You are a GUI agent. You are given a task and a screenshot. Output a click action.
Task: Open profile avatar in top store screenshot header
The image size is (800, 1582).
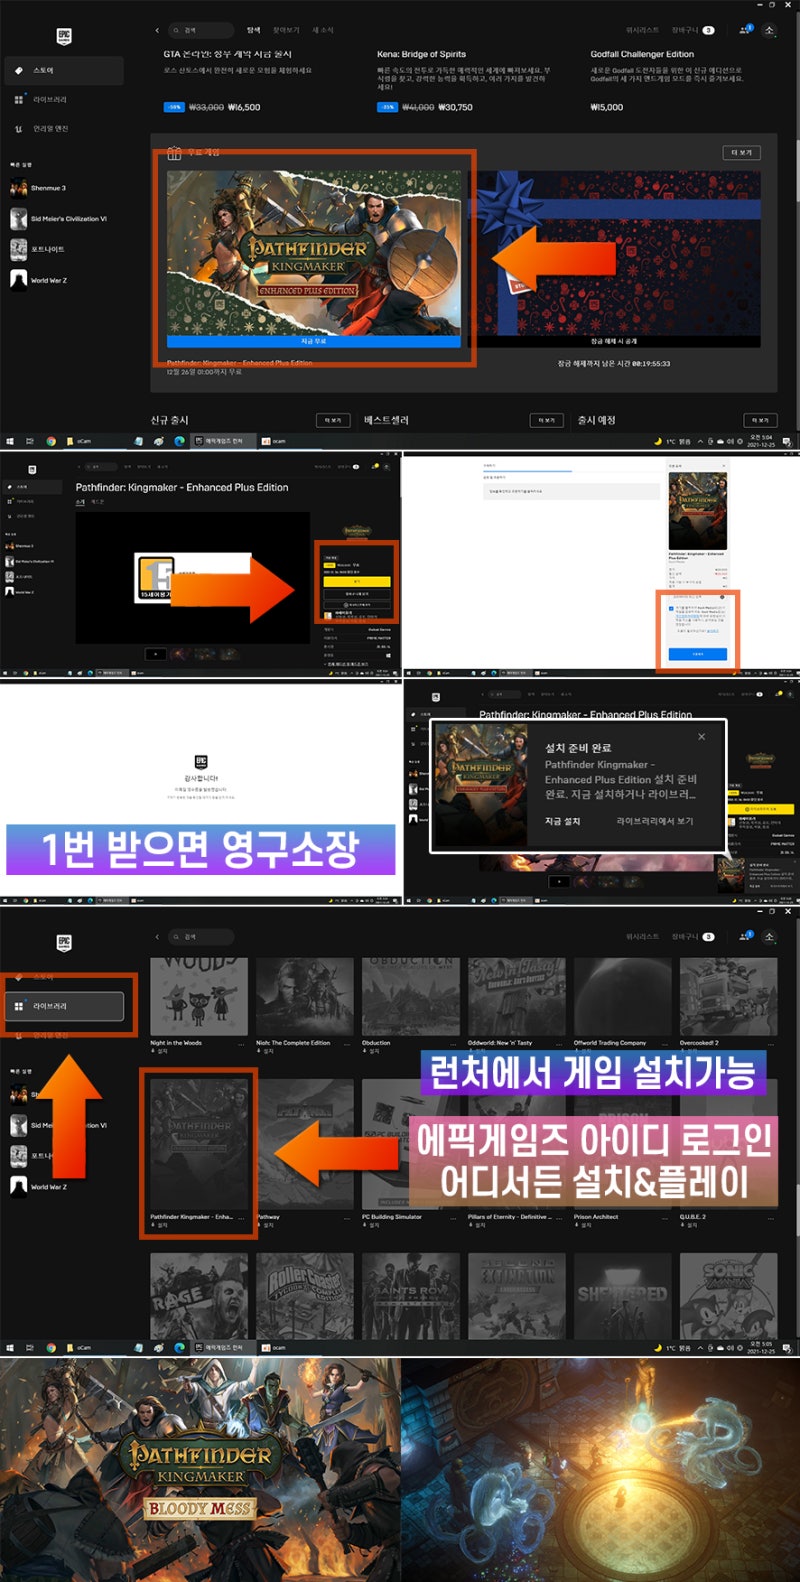pyautogui.click(x=769, y=31)
